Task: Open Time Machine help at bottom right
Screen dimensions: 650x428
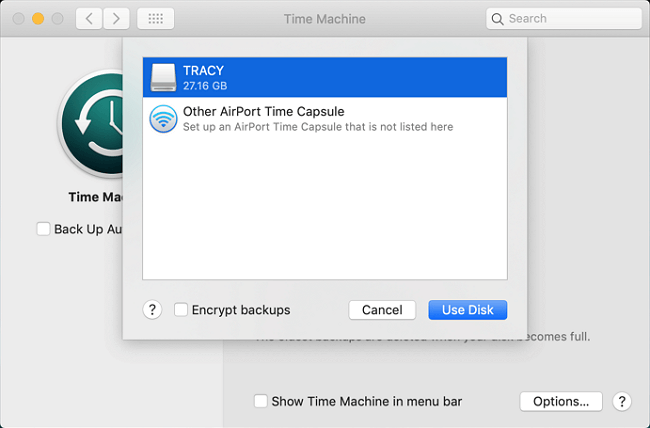Action: click(x=621, y=401)
